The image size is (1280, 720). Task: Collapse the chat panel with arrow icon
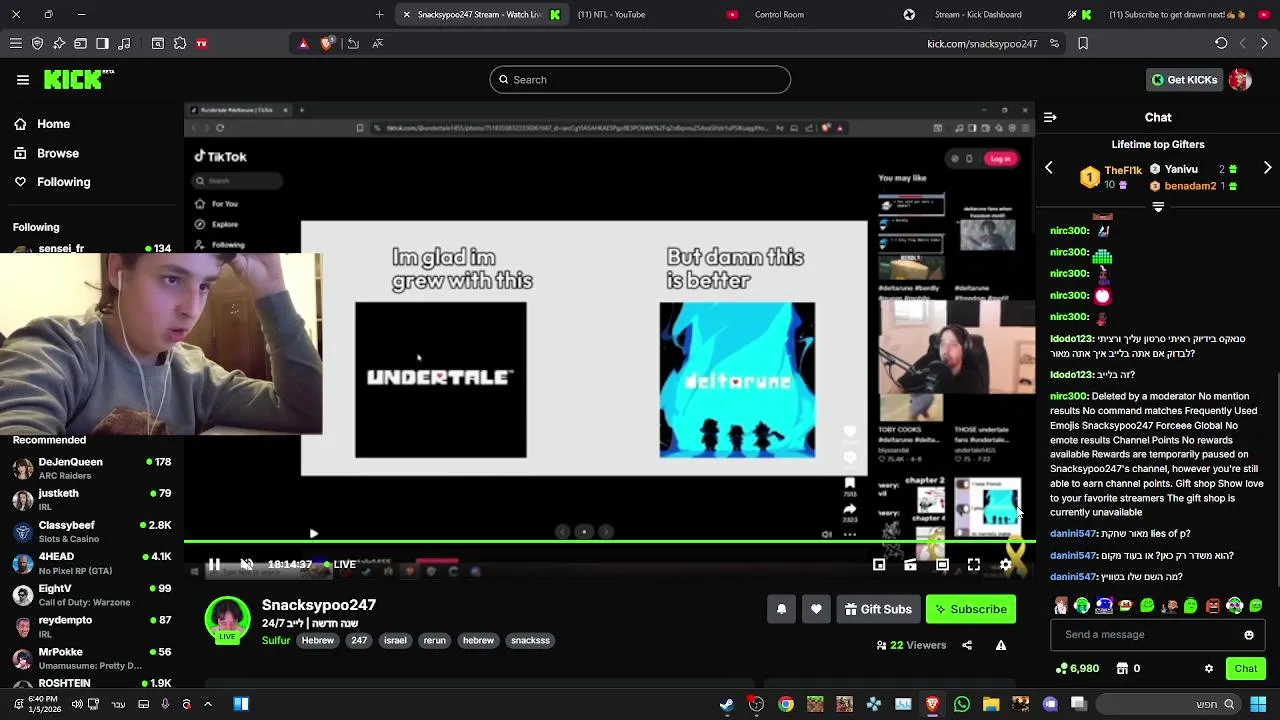coord(1050,117)
